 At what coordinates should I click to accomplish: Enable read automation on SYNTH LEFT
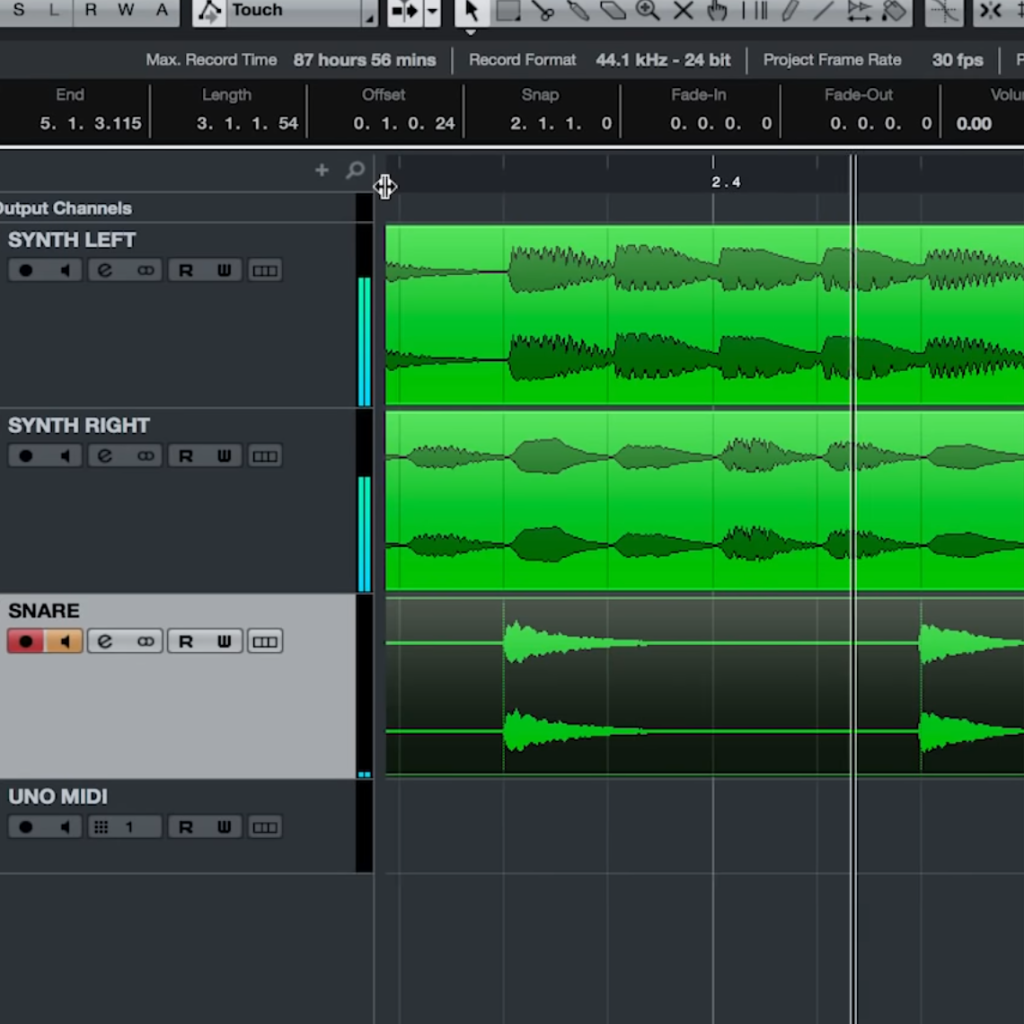(185, 270)
